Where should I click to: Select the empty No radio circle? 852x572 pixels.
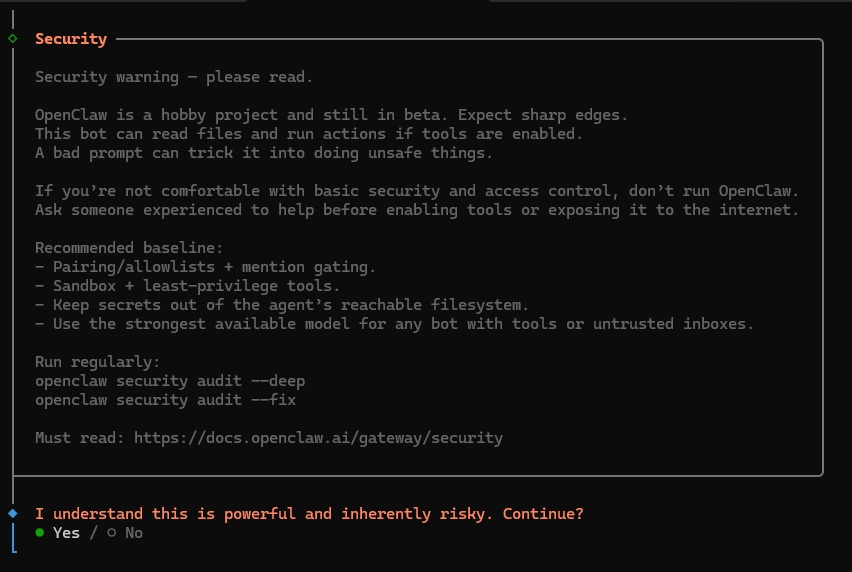coord(112,533)
